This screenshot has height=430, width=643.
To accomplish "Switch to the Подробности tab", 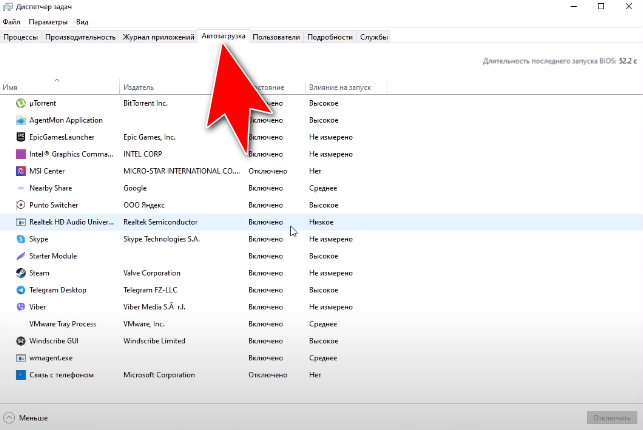I will tap(330, 37).
